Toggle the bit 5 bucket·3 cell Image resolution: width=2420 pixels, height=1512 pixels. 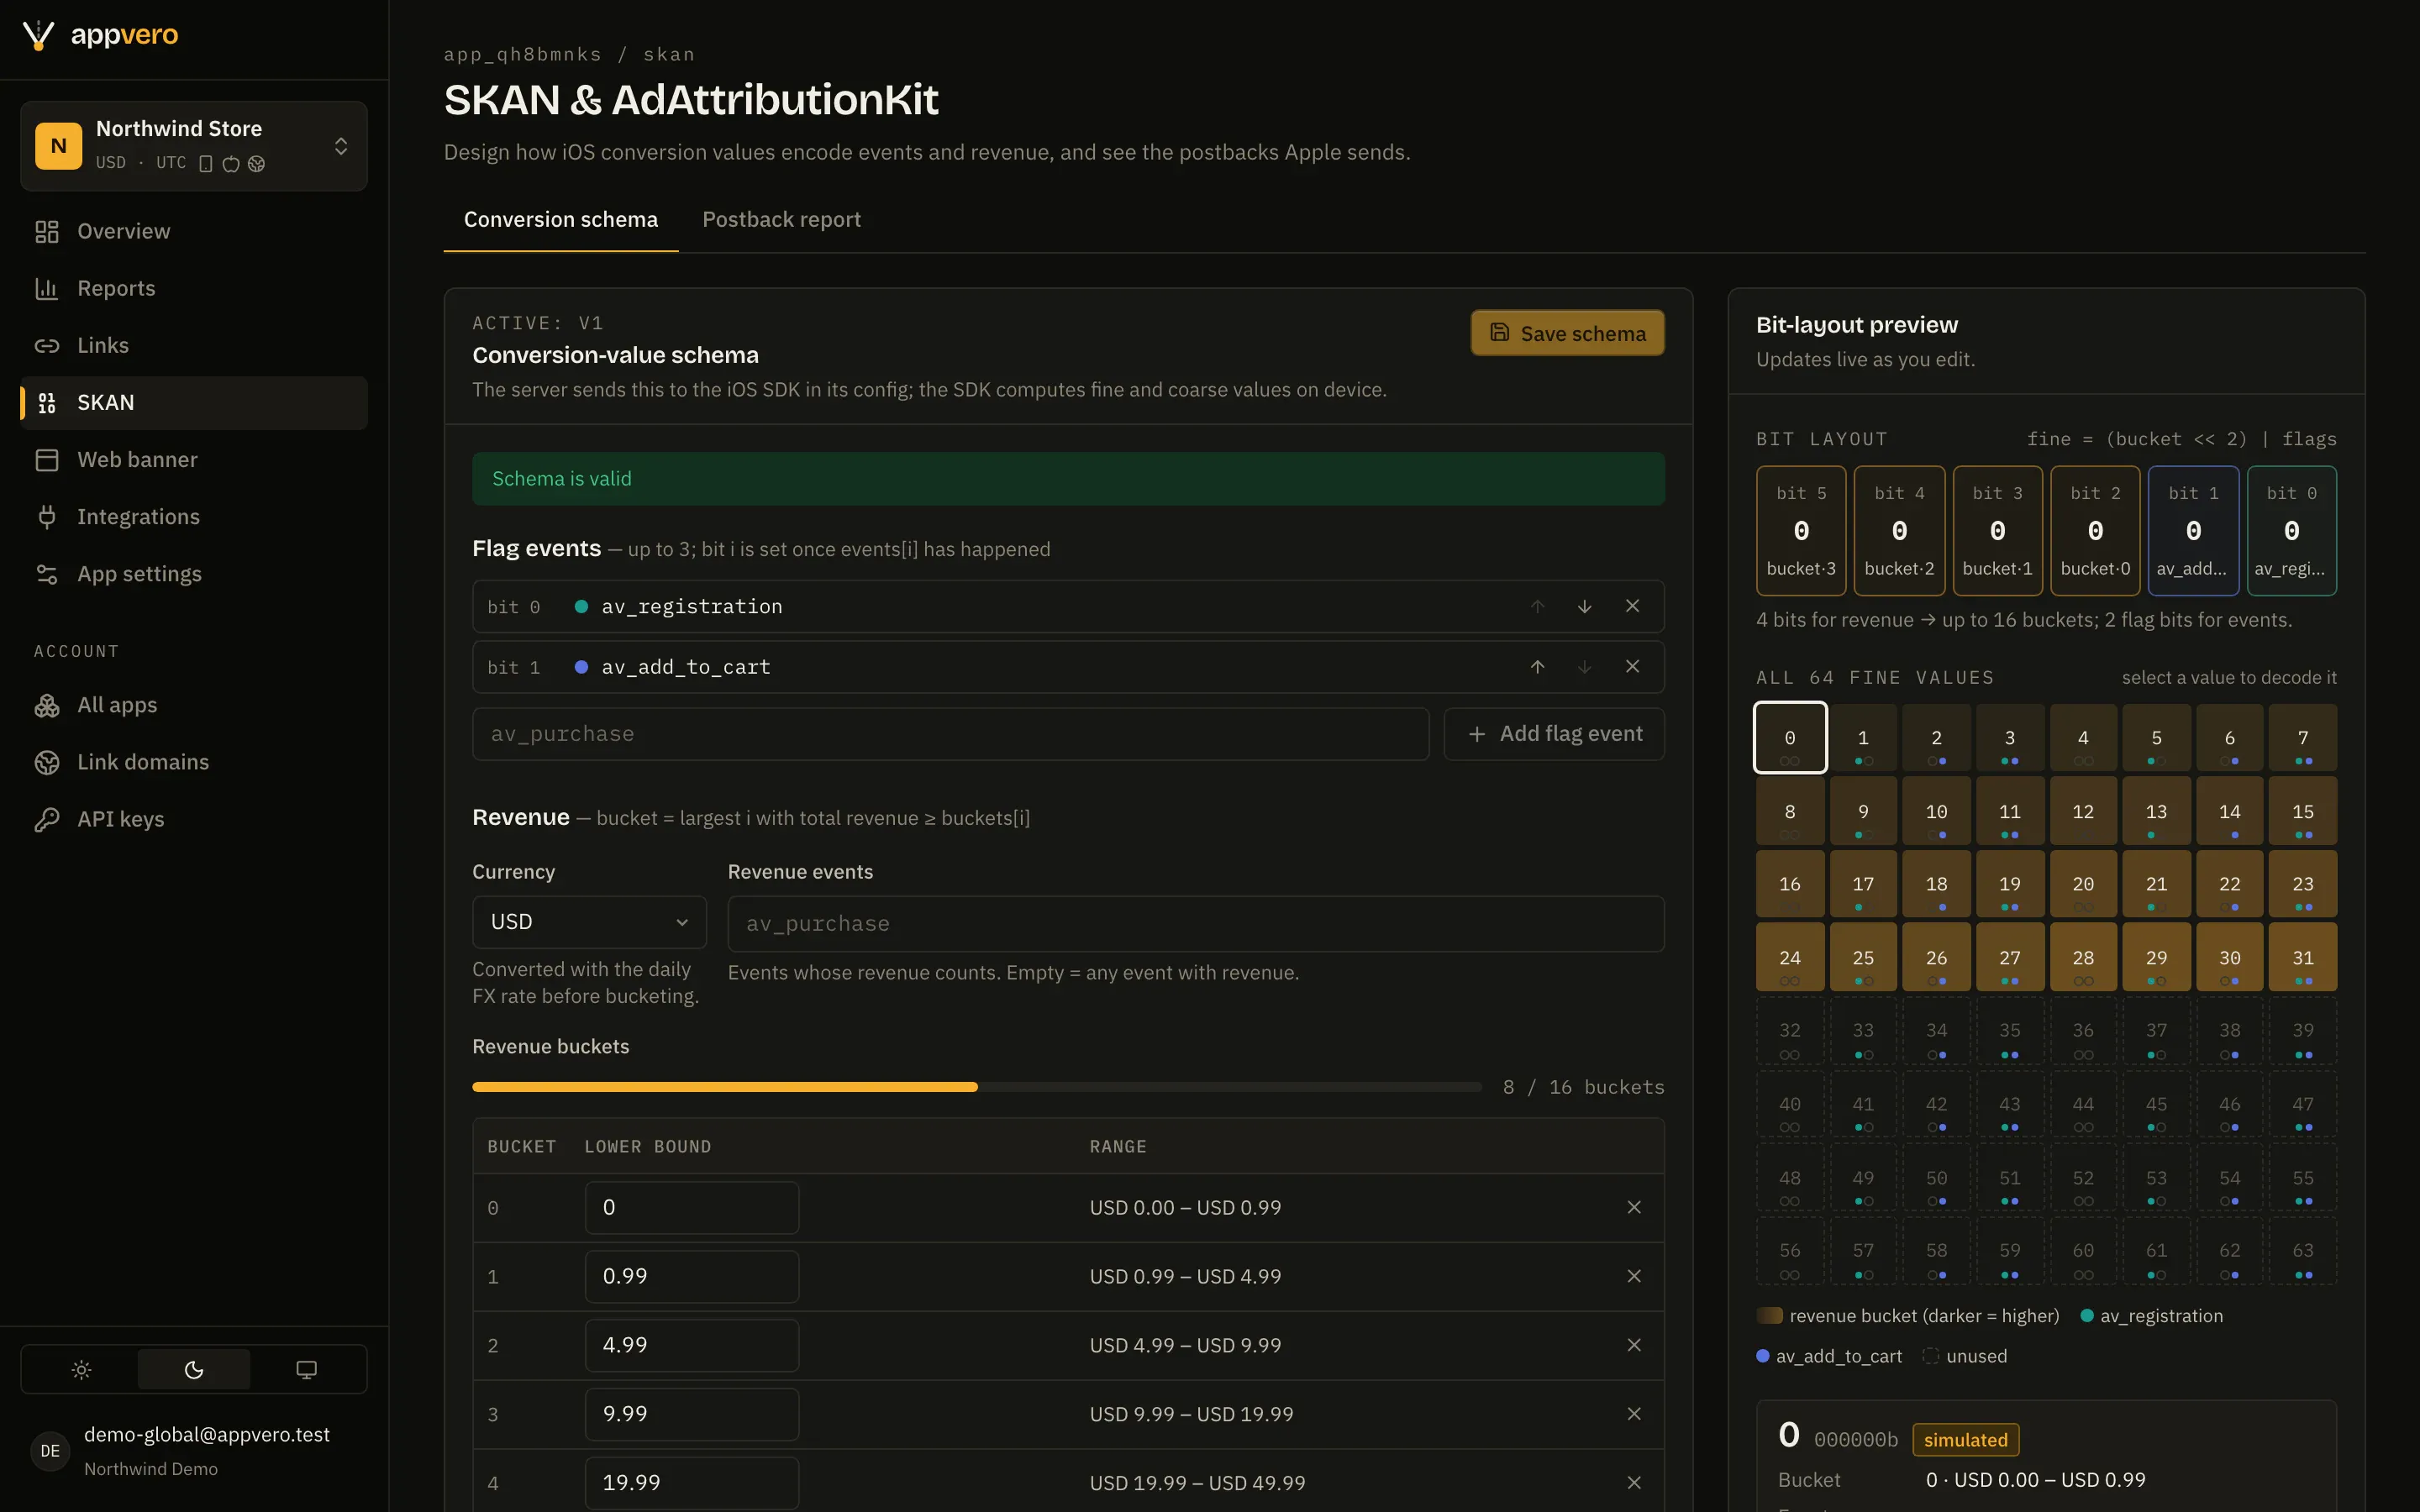pyautogui.click(x=1801, y=530)
